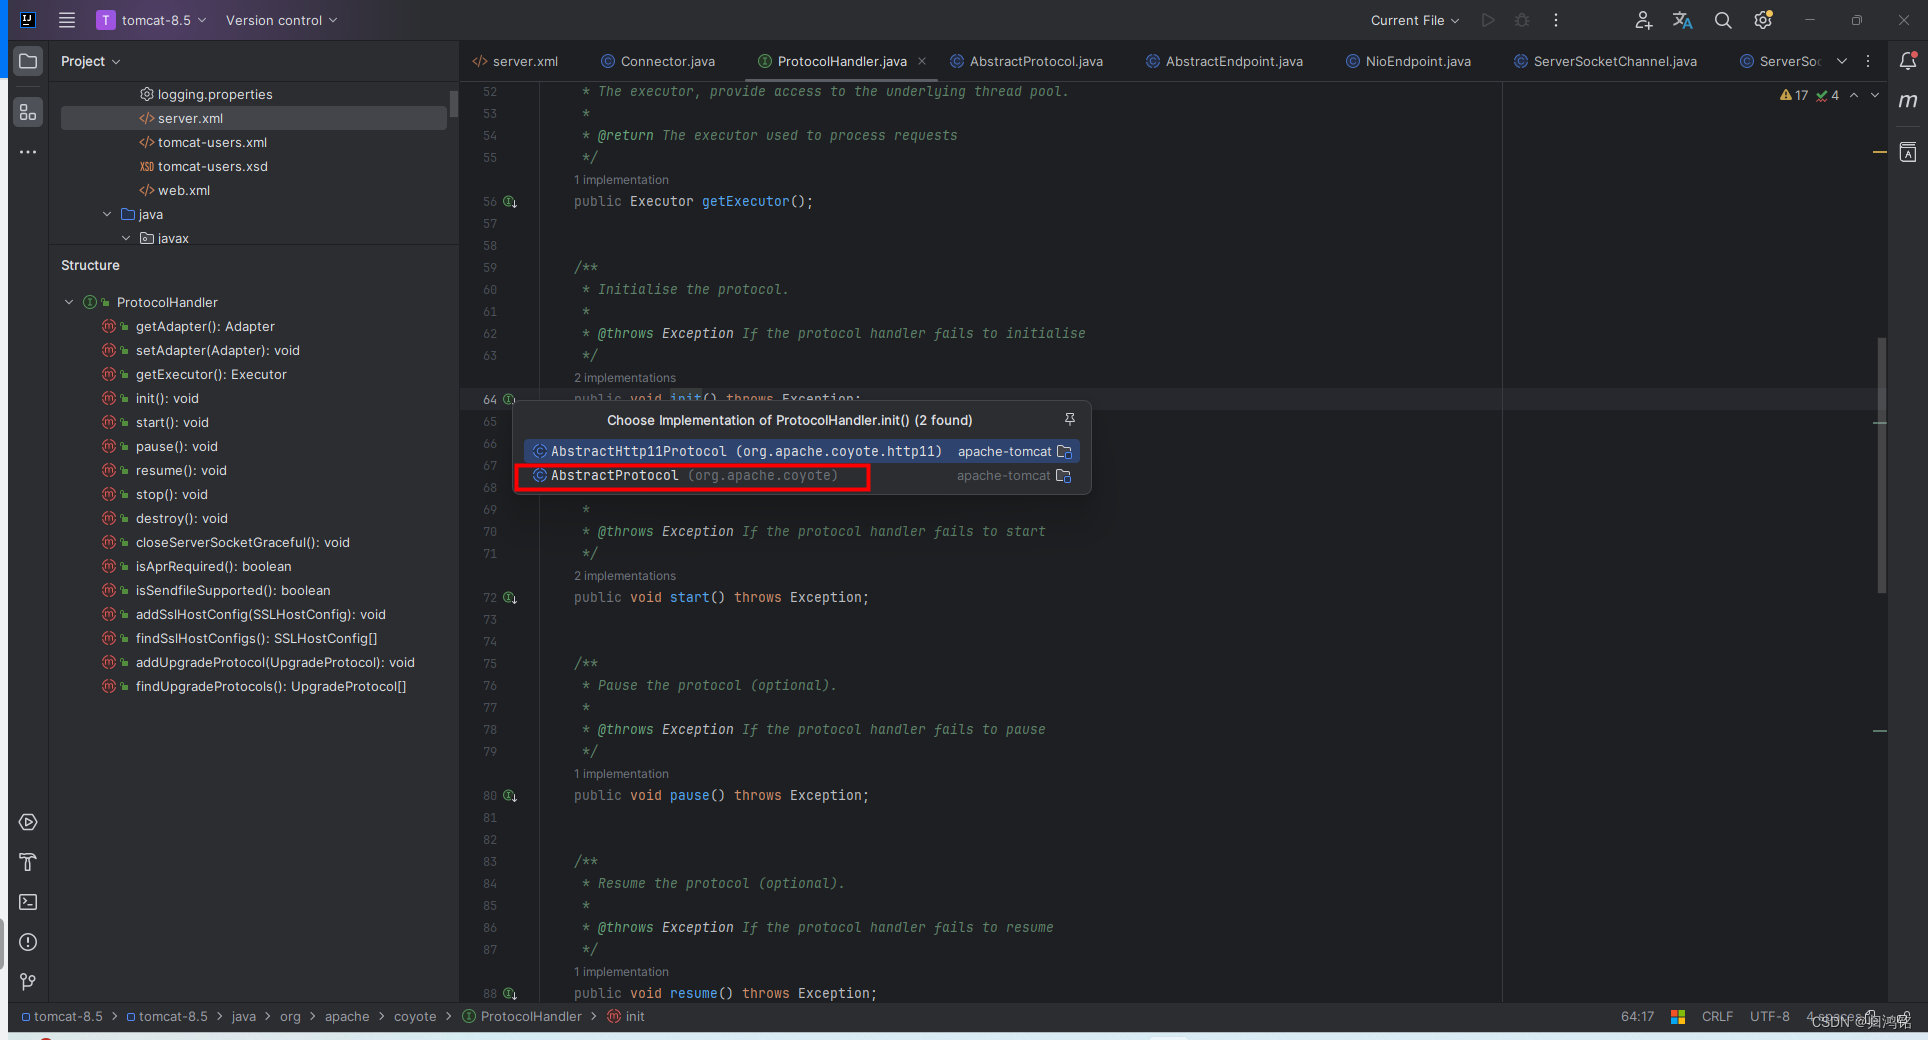
Task: Click gutter implementation icon on line 80
Action: [x=510, y=796]
